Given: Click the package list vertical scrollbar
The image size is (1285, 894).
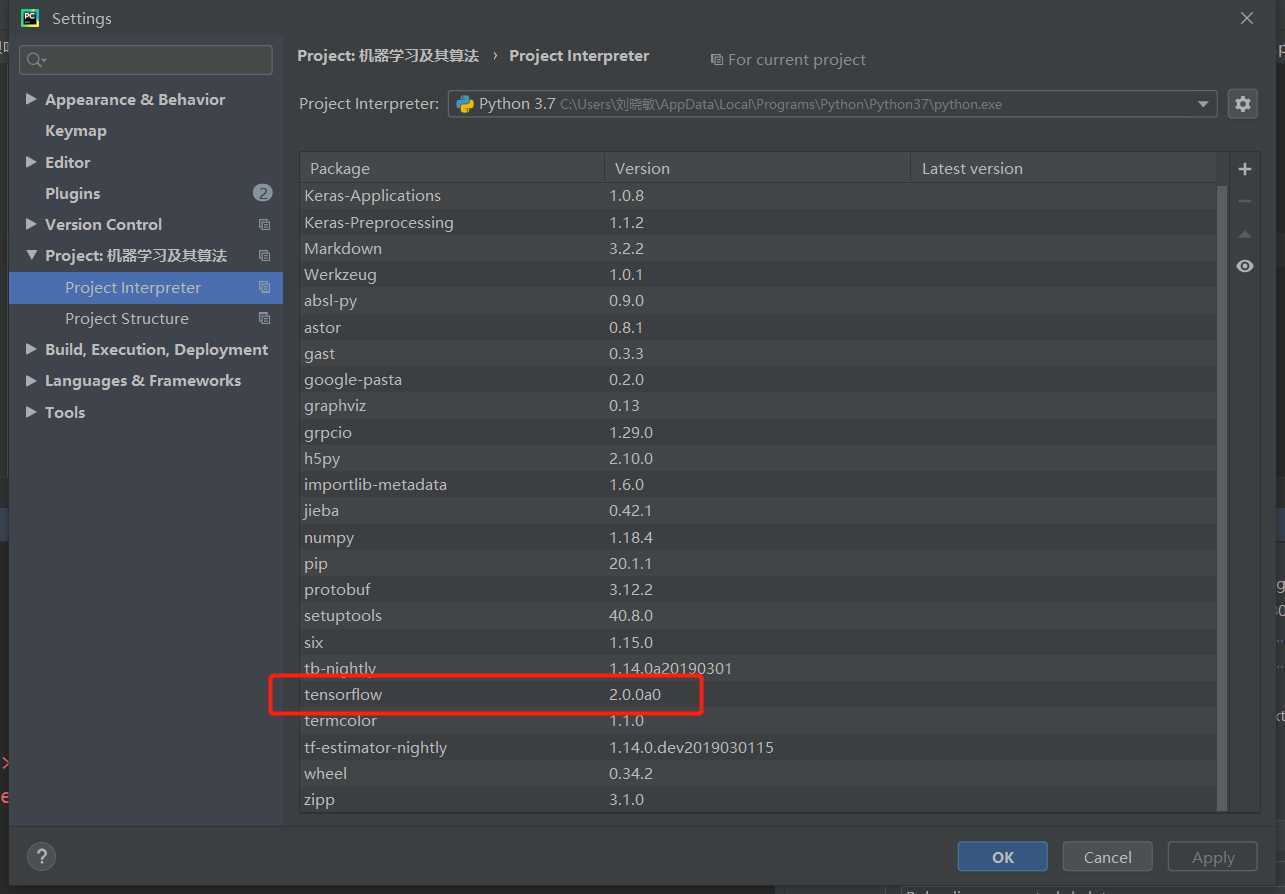Looking at the screenshot, I should tap(1221, 497).
